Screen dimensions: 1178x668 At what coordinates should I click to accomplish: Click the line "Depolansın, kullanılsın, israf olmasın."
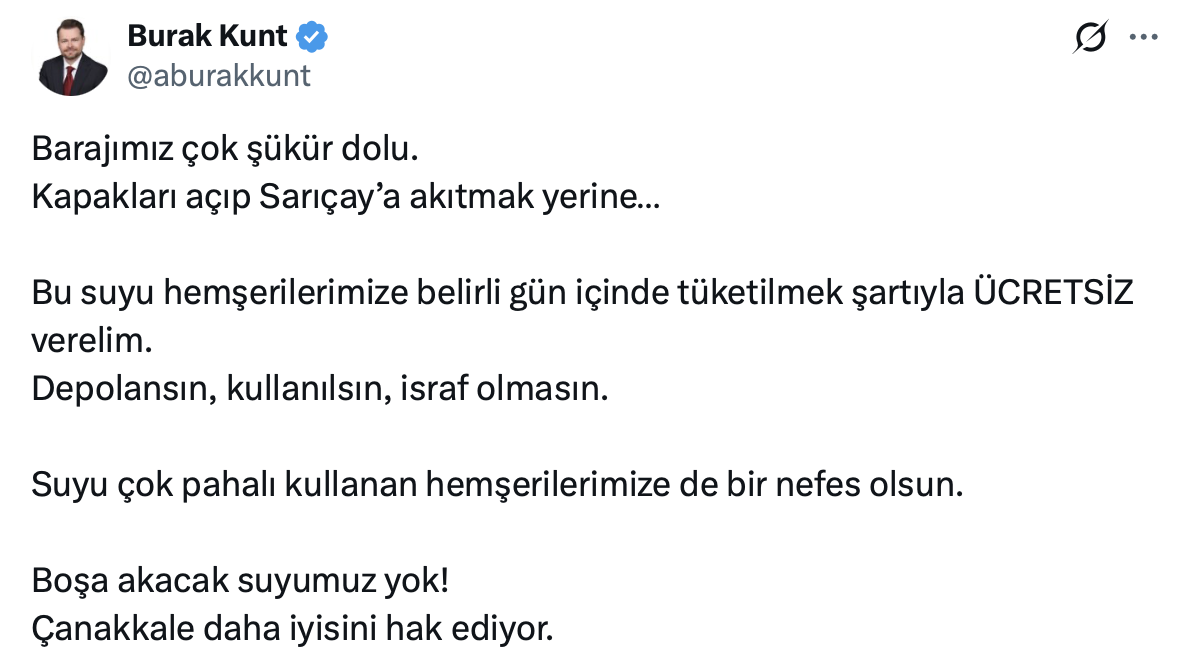tap(319, 388)
